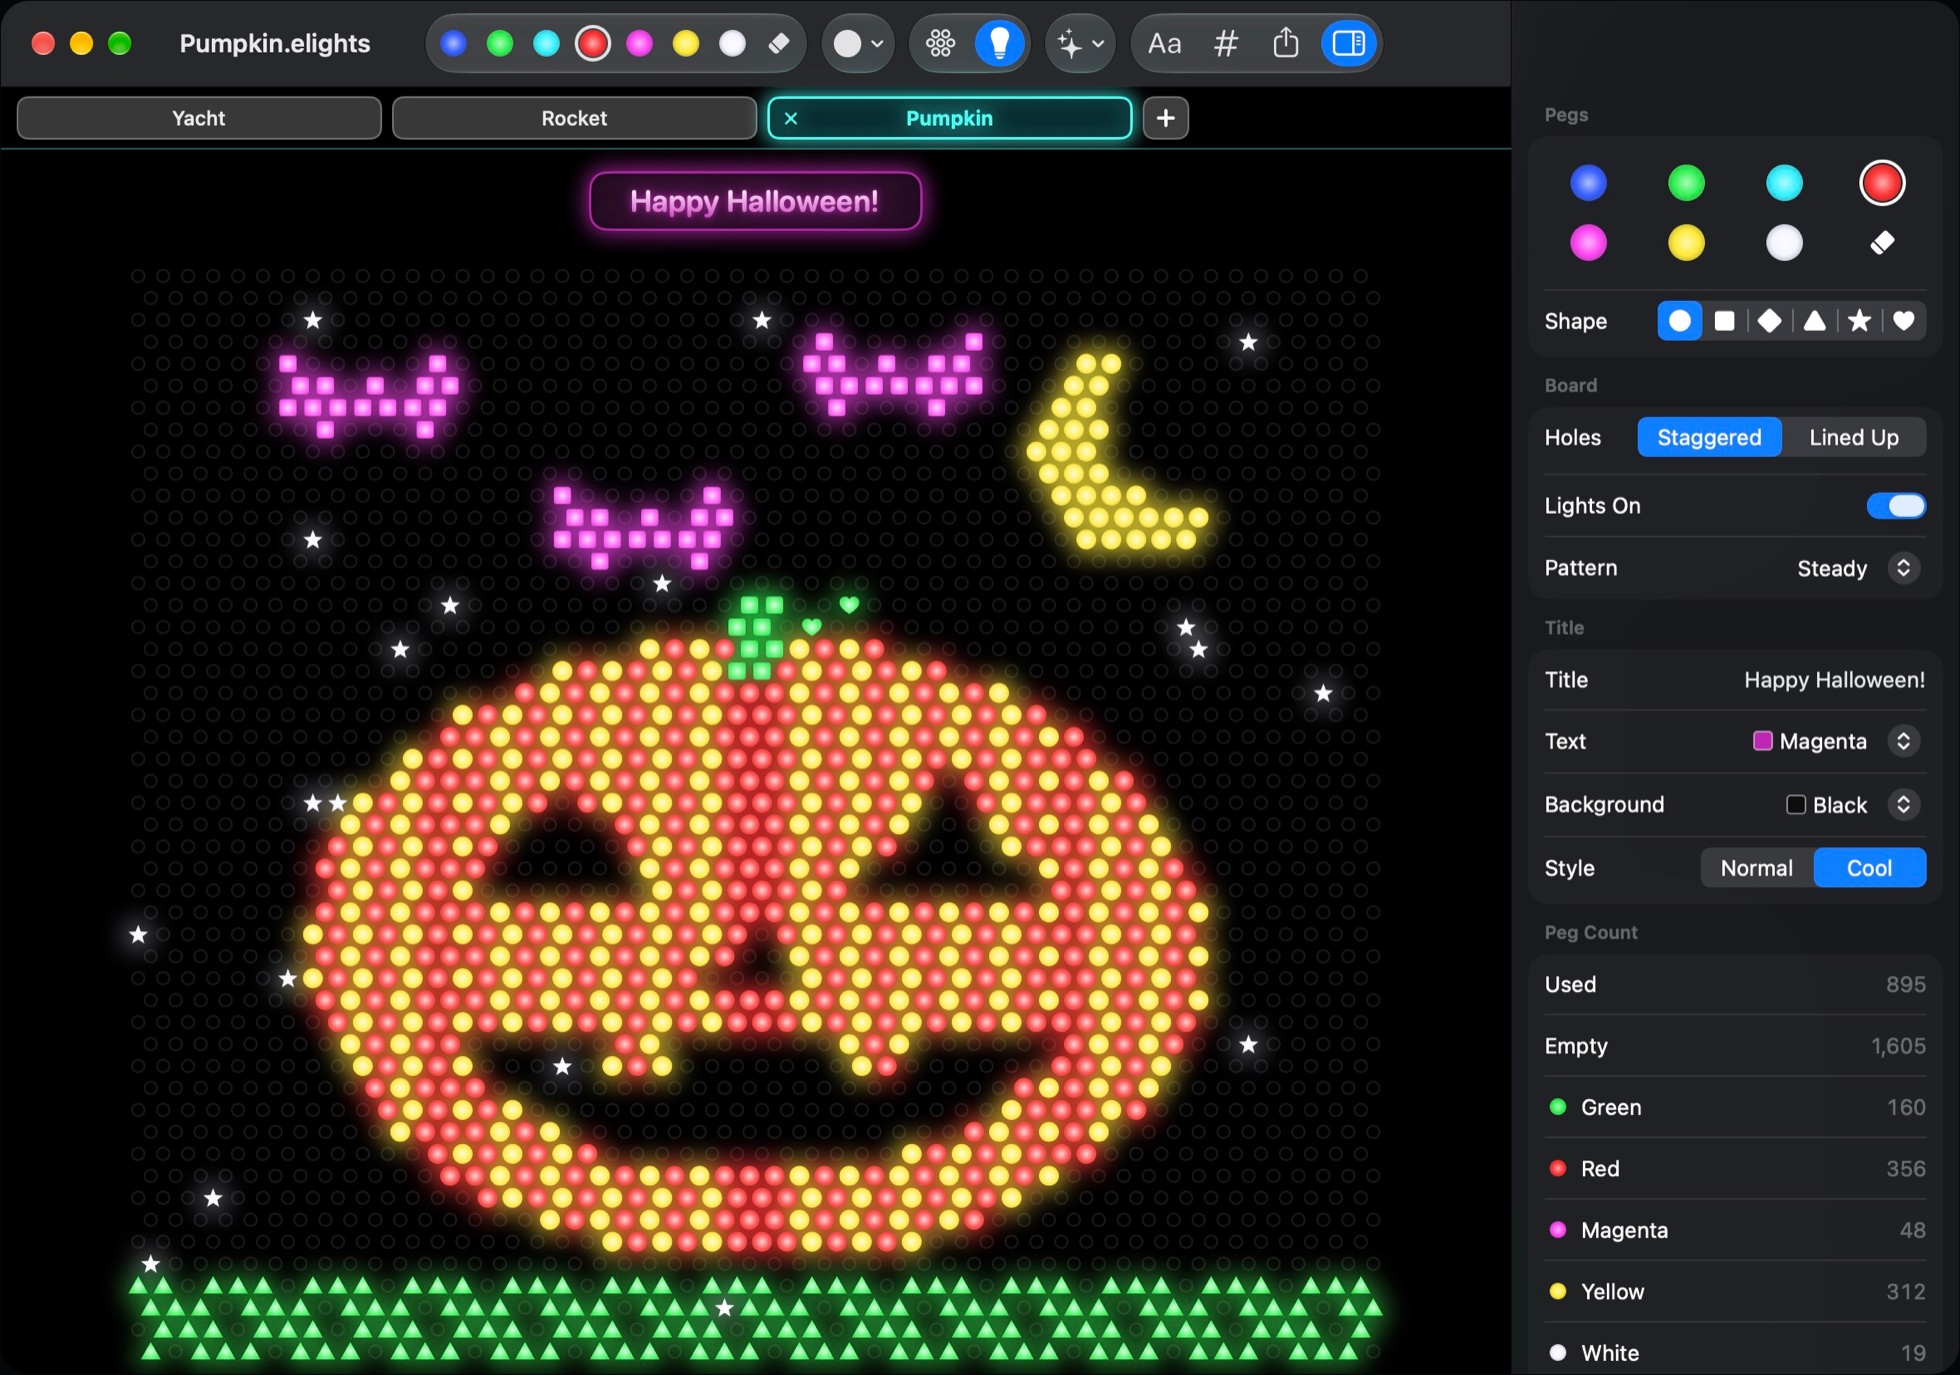This screenshot has width=1960, height=1375.
Task: Click the staggered holes pattern icon
Action: [x=940, y=43]
